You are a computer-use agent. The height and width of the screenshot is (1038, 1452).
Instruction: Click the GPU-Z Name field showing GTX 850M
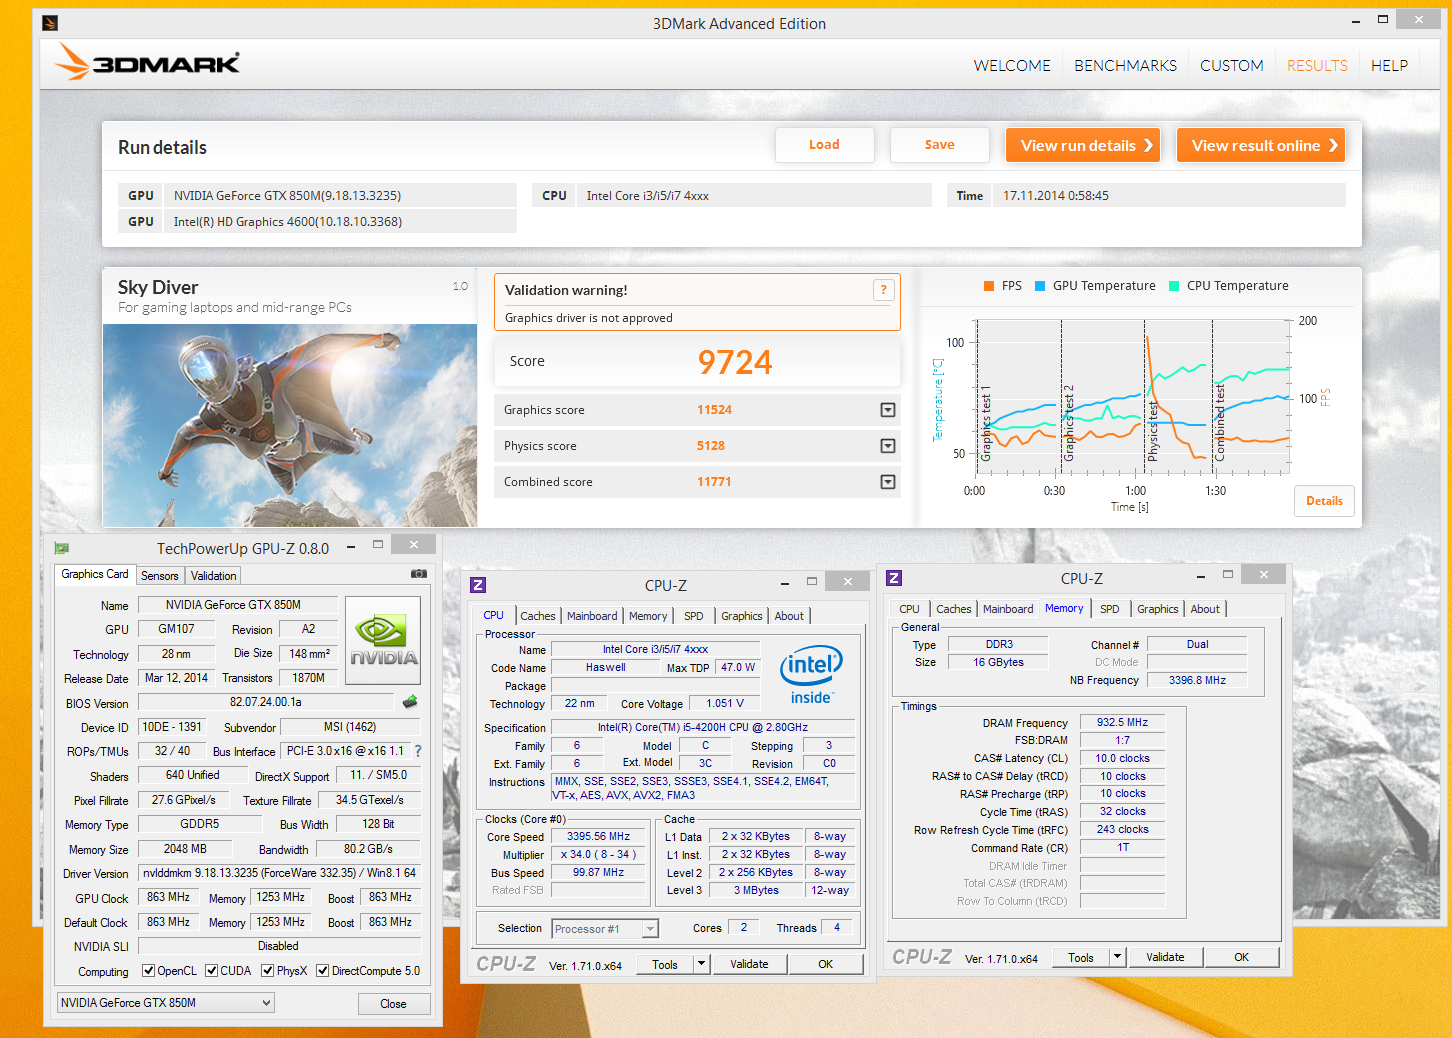[237, 605]
